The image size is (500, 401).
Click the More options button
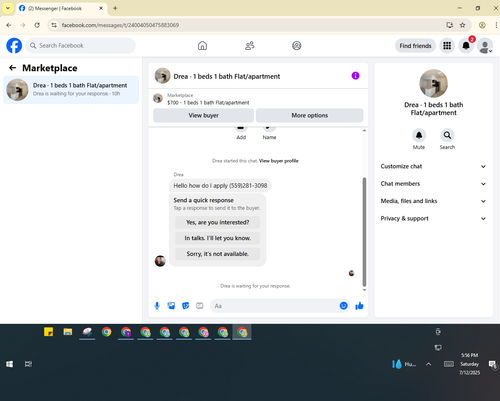pos(309,115)
